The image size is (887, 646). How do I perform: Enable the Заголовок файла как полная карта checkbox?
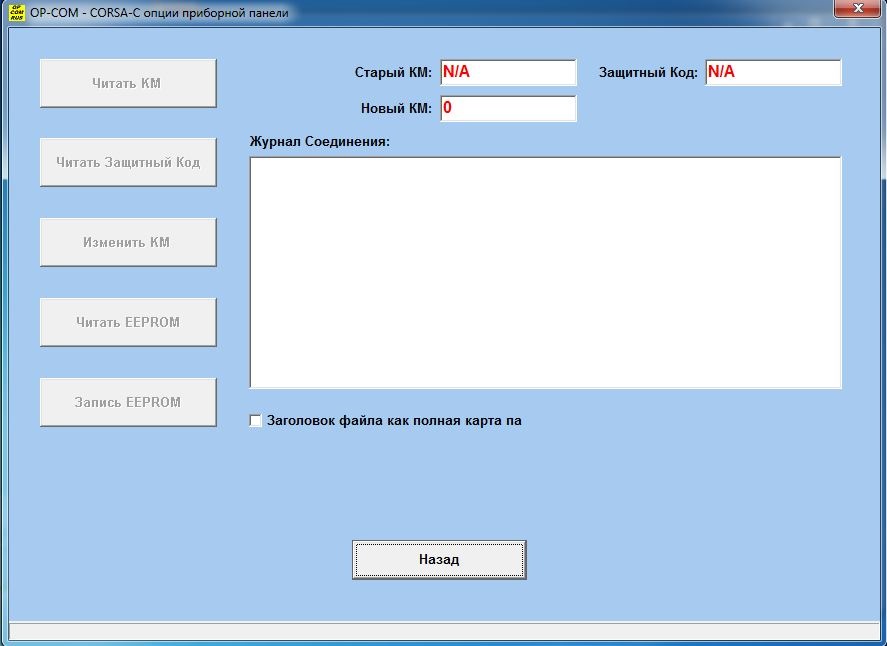tap(256, 421)
